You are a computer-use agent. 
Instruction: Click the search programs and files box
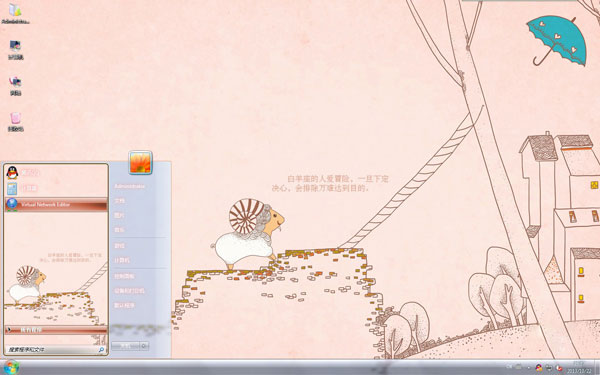(56, 349)
